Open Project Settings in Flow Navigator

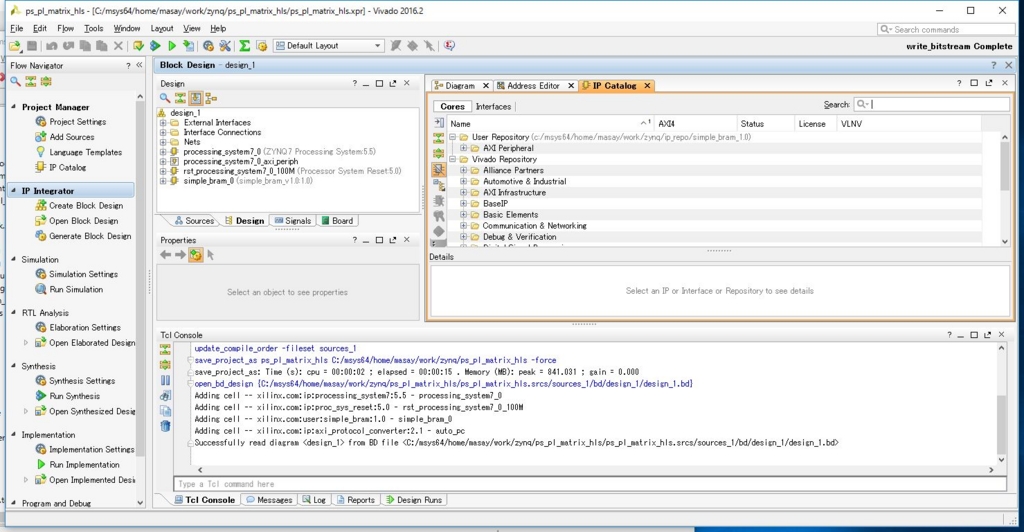coord(77,122)
